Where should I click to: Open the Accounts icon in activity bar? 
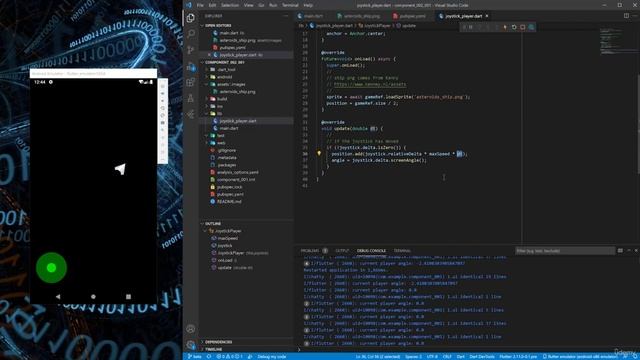191,329
